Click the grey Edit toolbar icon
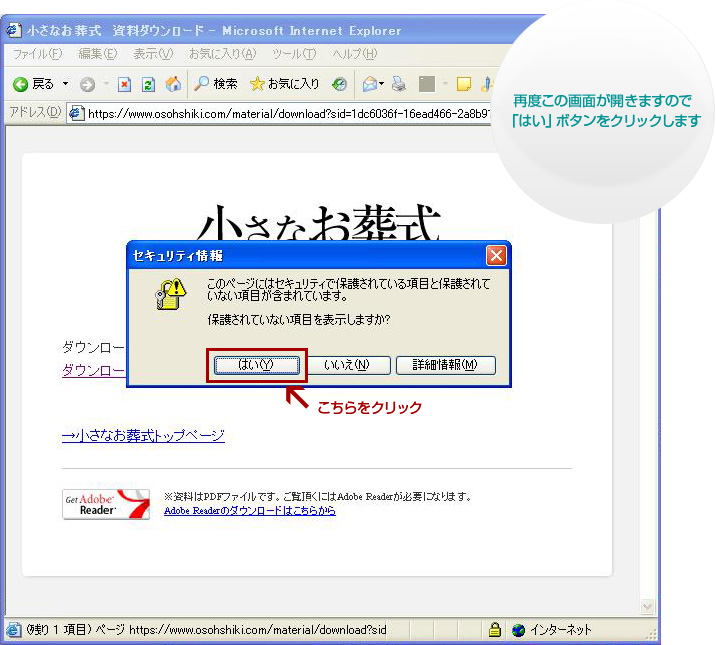 [426, 84]
